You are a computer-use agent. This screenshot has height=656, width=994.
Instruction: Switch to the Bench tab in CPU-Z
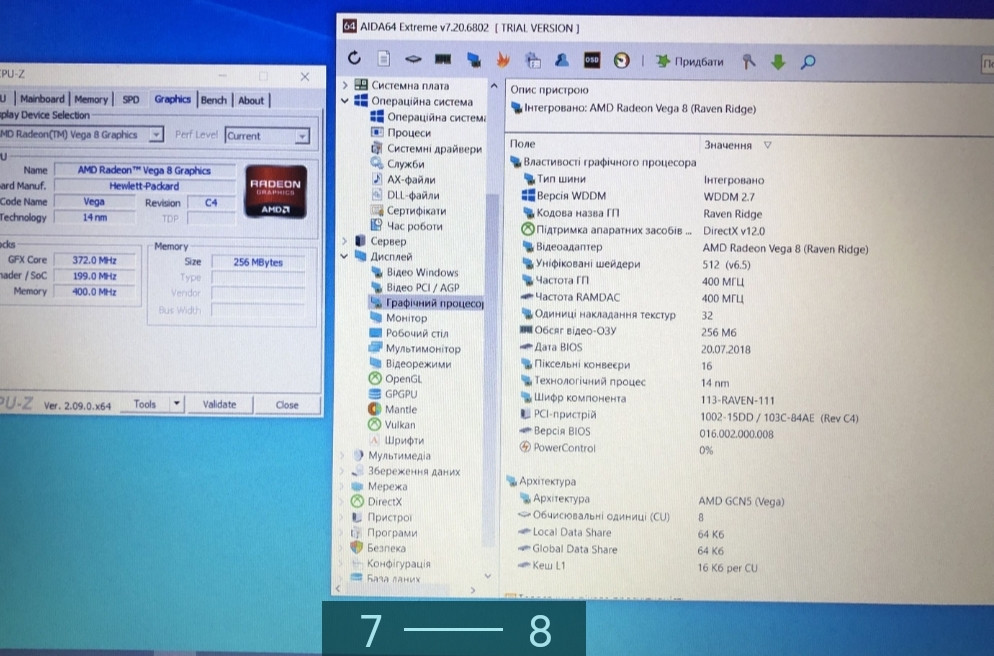(213, 99)
